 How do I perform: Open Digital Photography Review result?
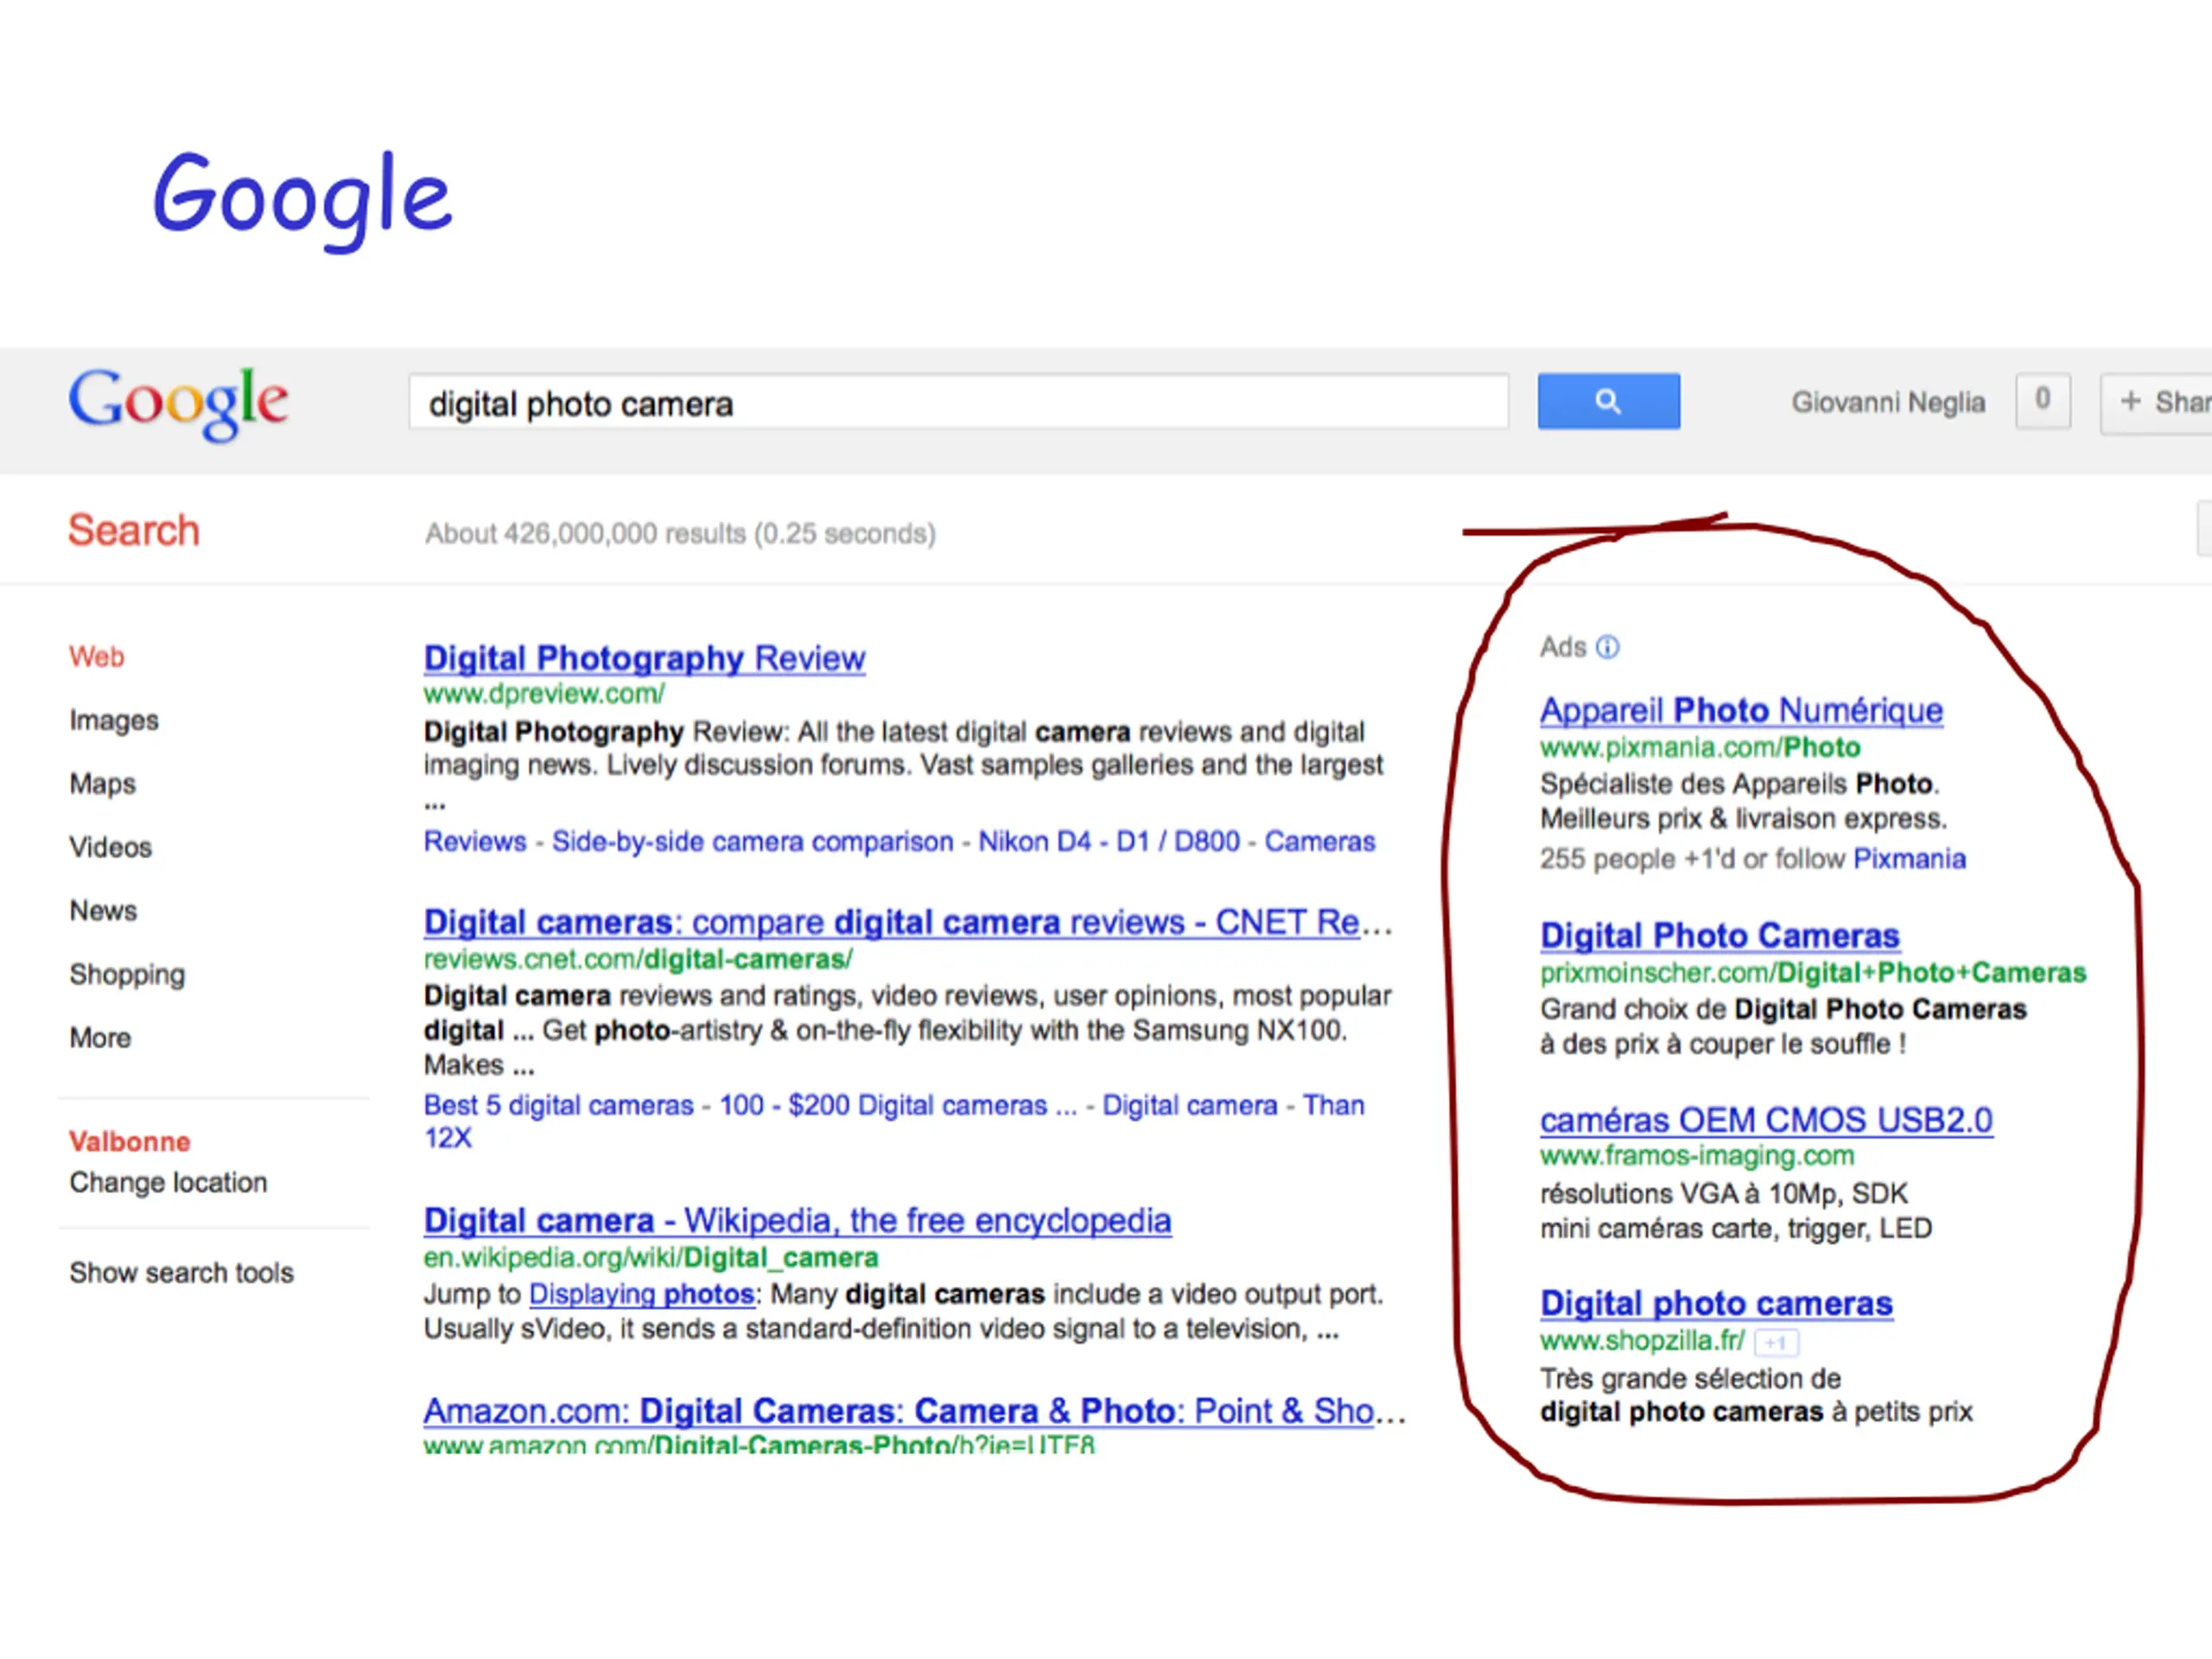tap(644, 658)
